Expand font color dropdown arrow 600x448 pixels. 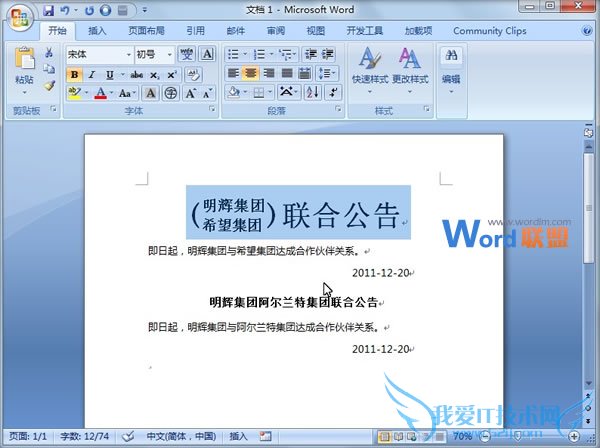coord(111,93)
